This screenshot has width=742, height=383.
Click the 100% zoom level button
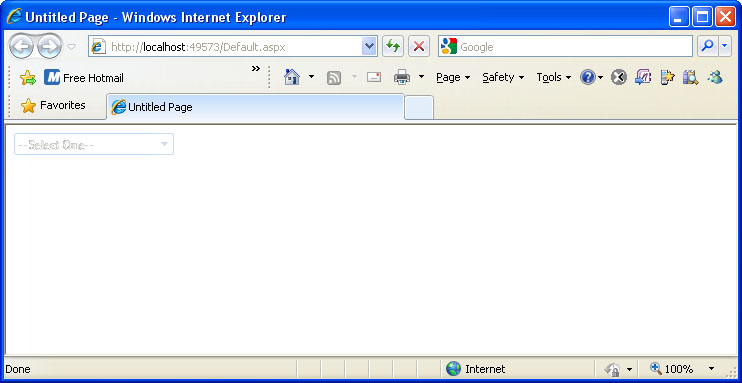click(x=672, y=369)
